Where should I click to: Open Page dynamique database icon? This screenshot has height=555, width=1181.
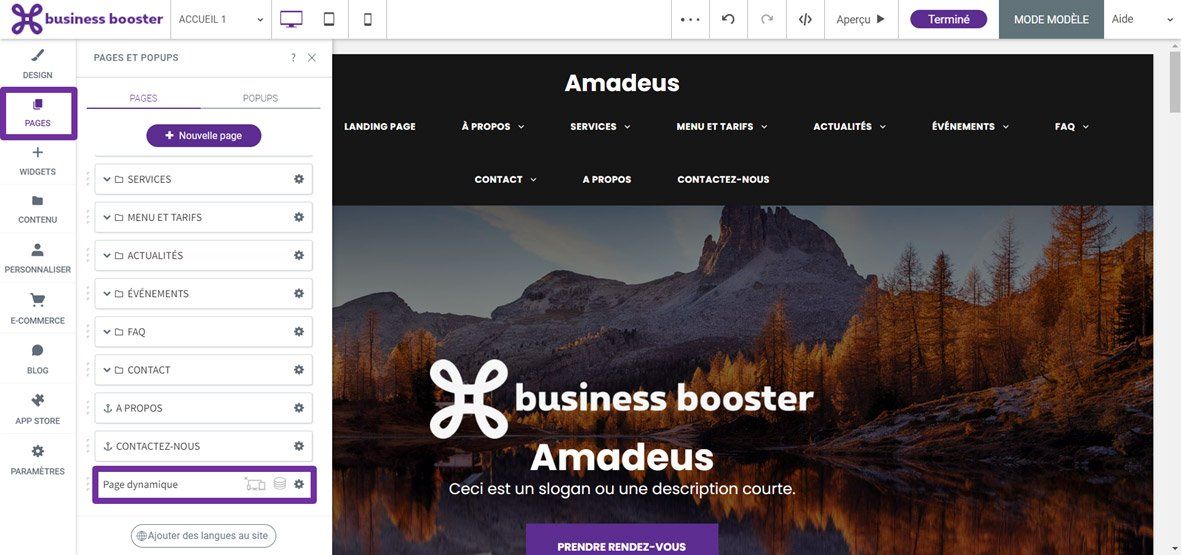click(x=280, y=484)
